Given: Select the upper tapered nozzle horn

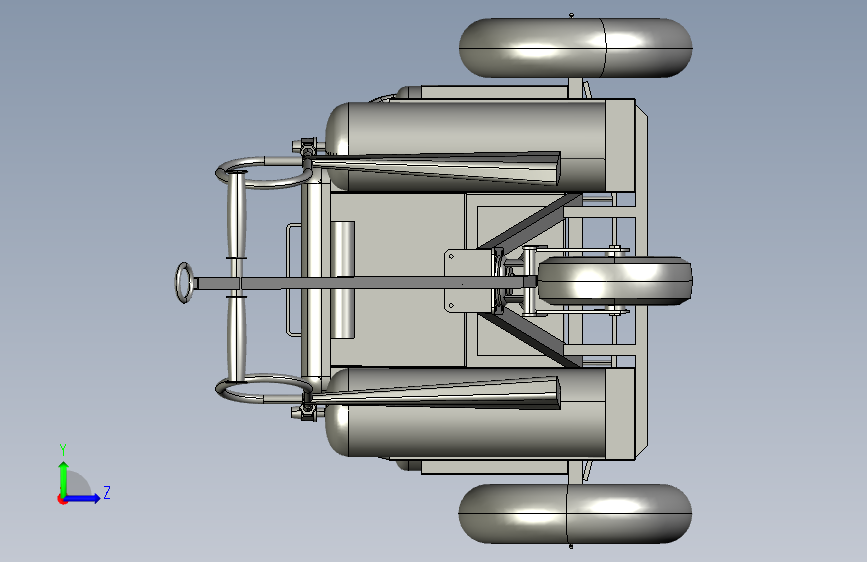Looking at the screenshot, I should click(x=434, y=168).
